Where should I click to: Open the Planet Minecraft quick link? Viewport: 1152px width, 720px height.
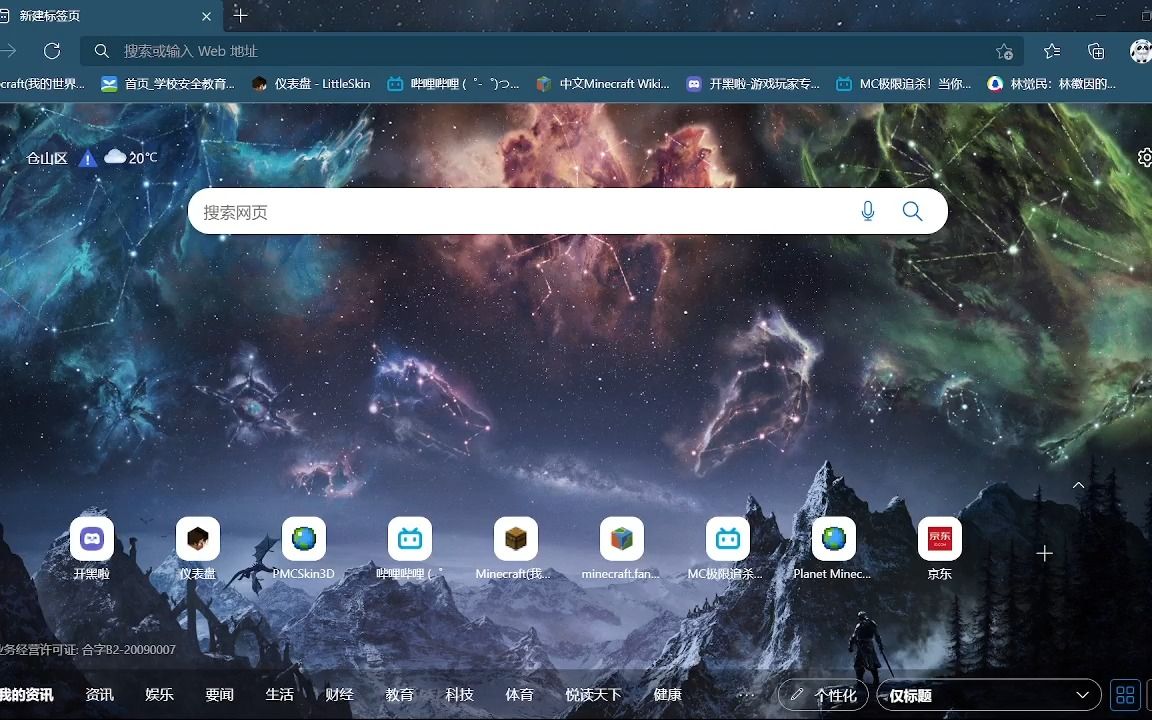point(835,540)
